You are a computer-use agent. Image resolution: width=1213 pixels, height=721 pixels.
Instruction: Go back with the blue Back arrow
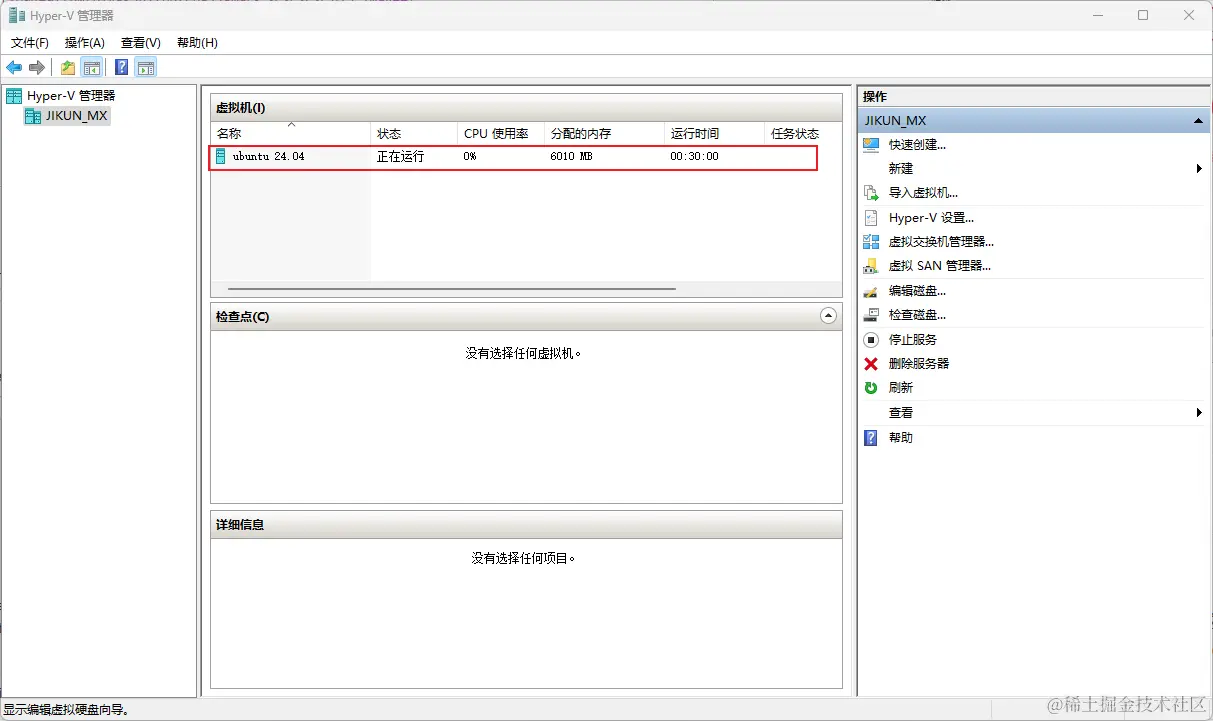(x=14, y=68)
